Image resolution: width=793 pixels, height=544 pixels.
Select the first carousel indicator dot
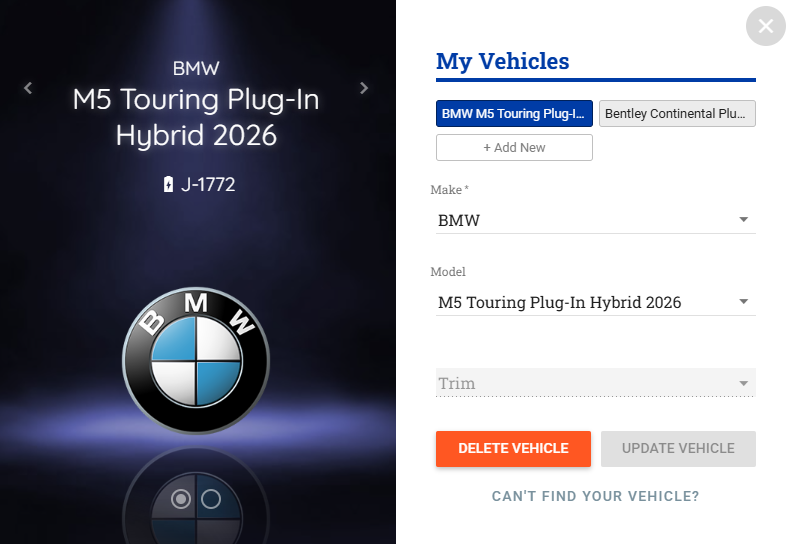click(181, 498)
